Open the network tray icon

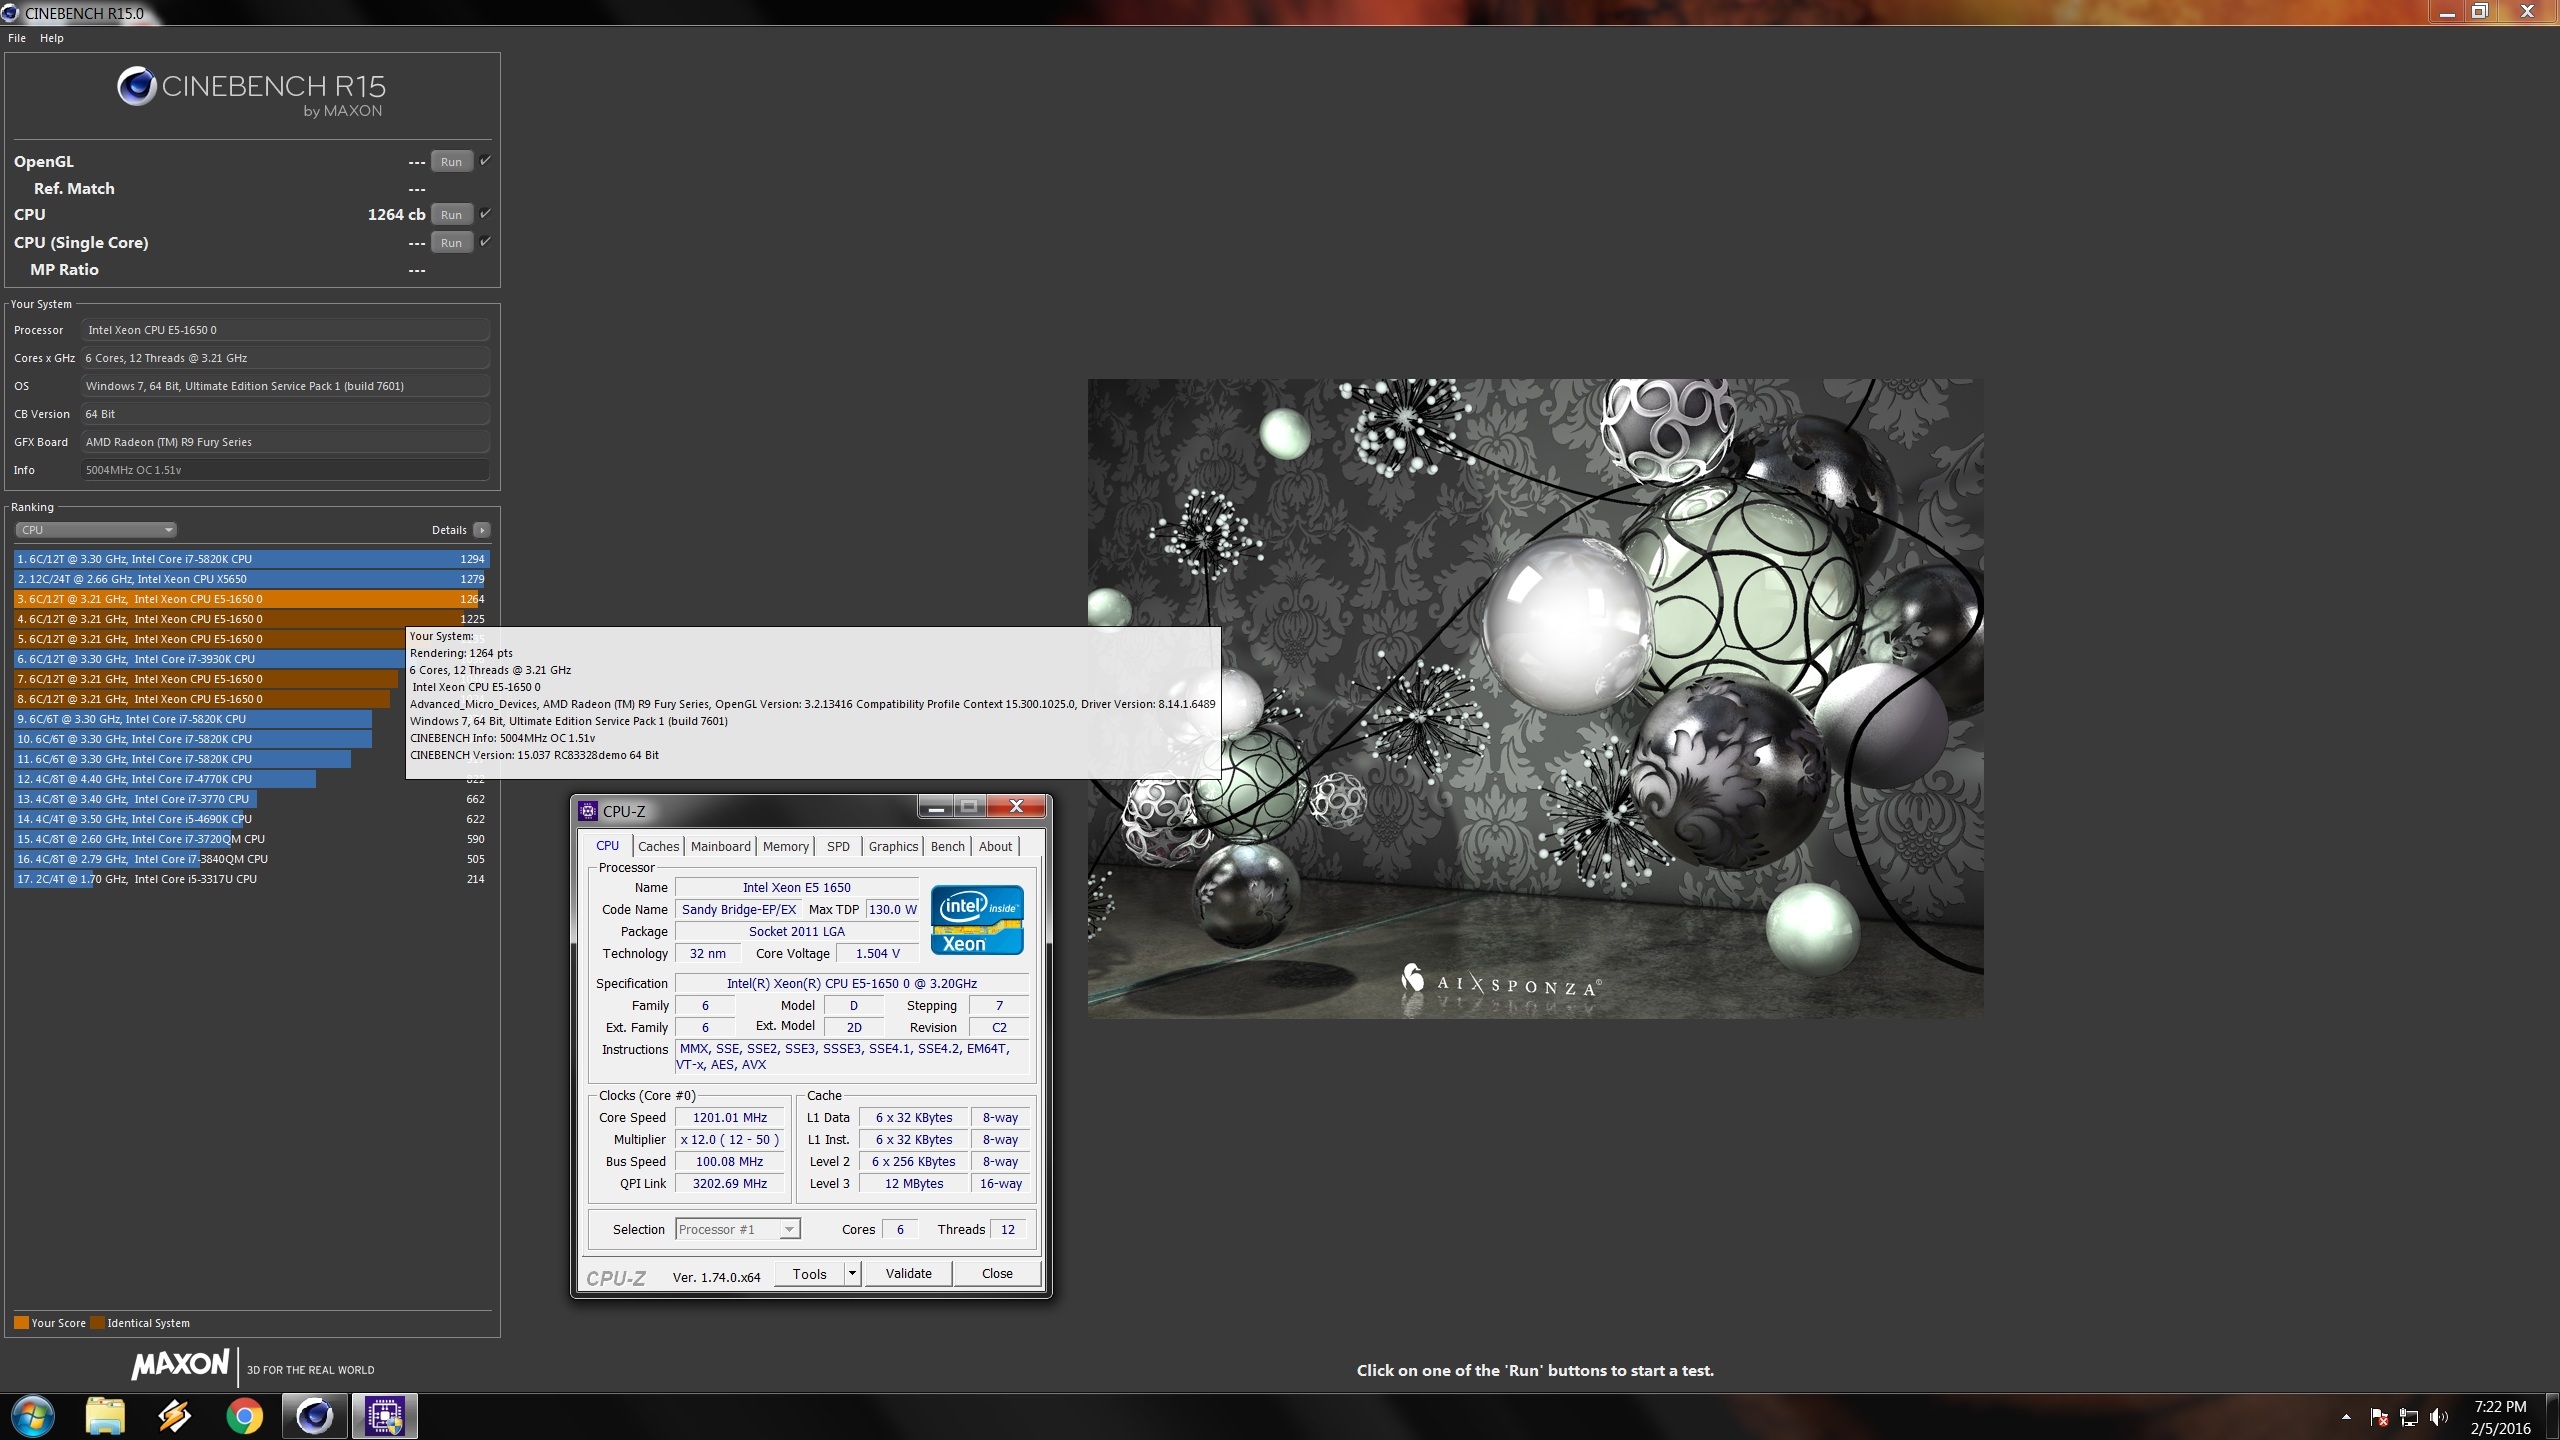click(x=2409, y=1417)
